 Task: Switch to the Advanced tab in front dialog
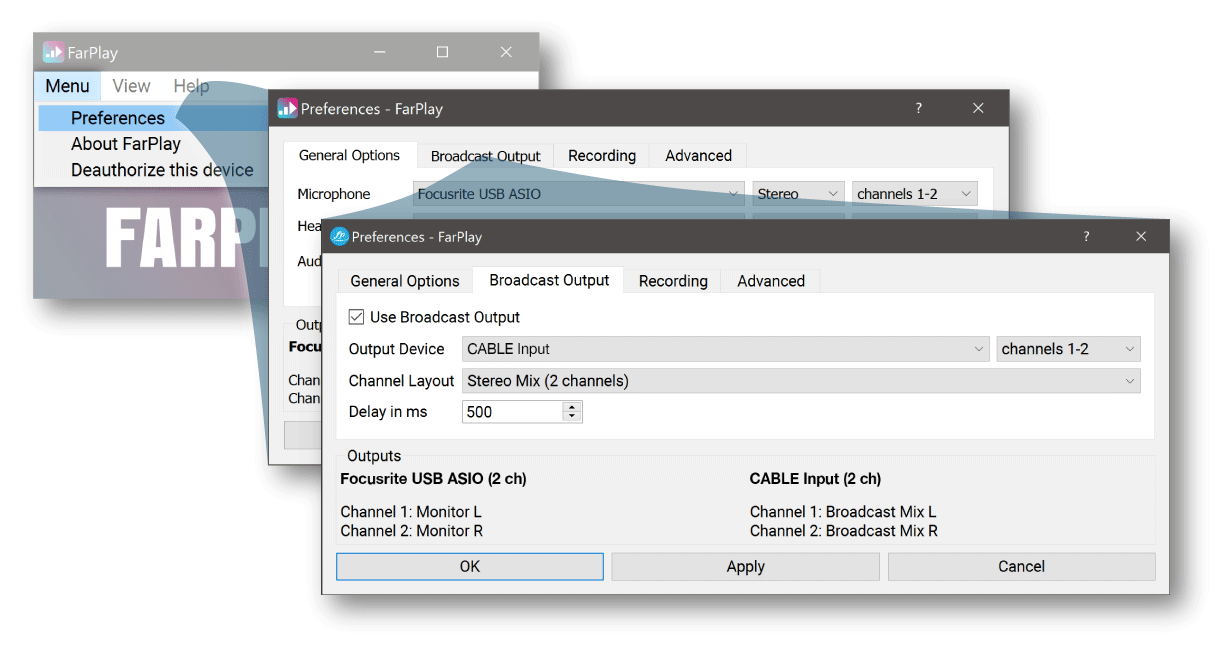[x=770, y=281]
